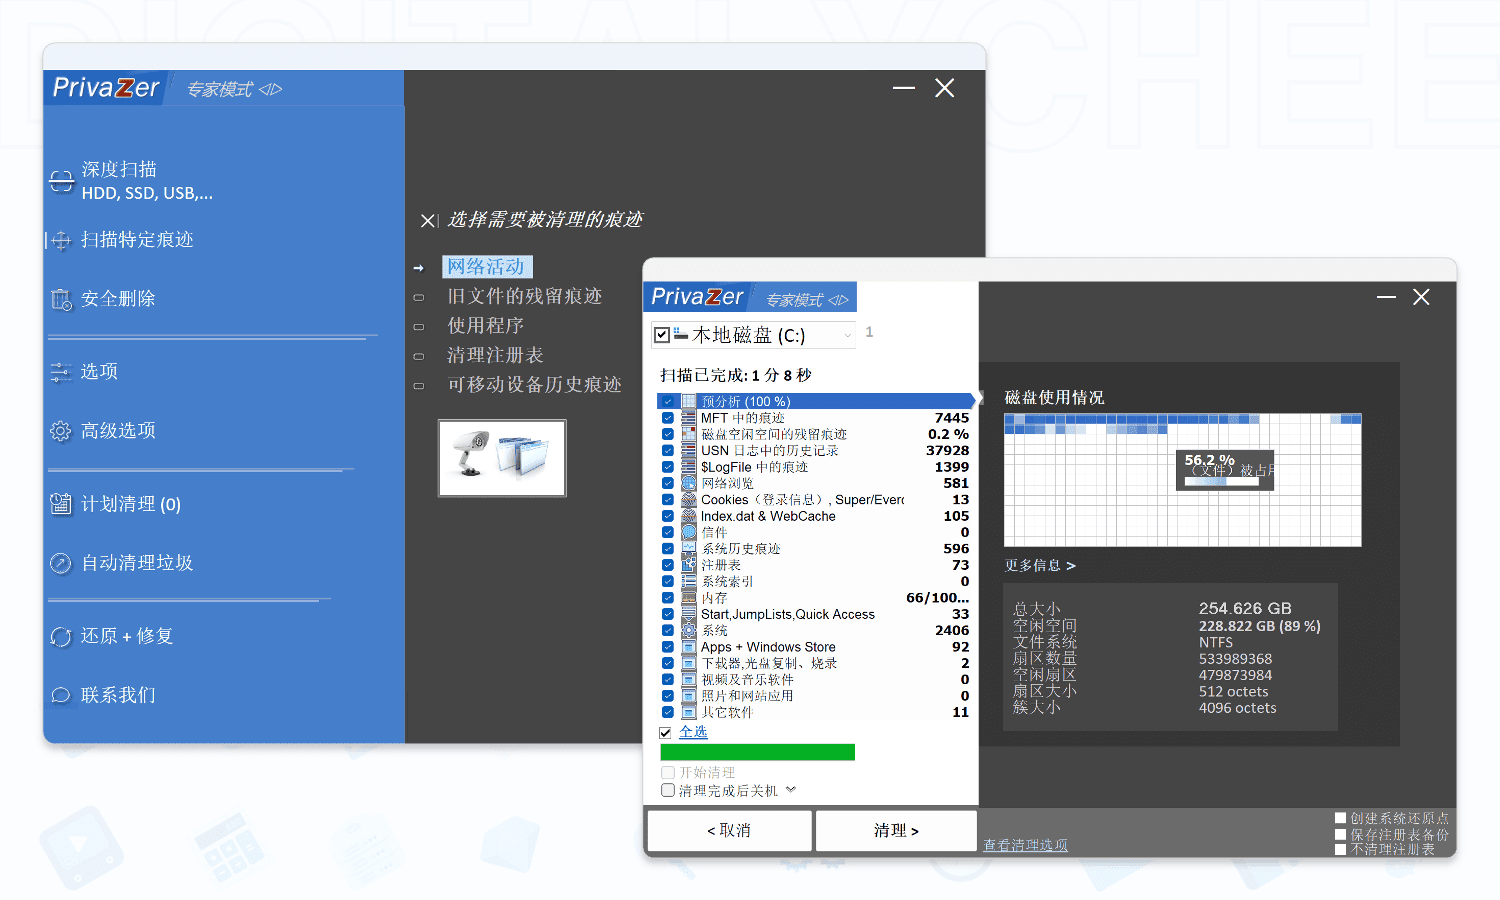Image resolution: width=1500 pixels, height=900 pixels.
Task: Enable 清理完成后关机 checkbox
Action: (668, 790)
